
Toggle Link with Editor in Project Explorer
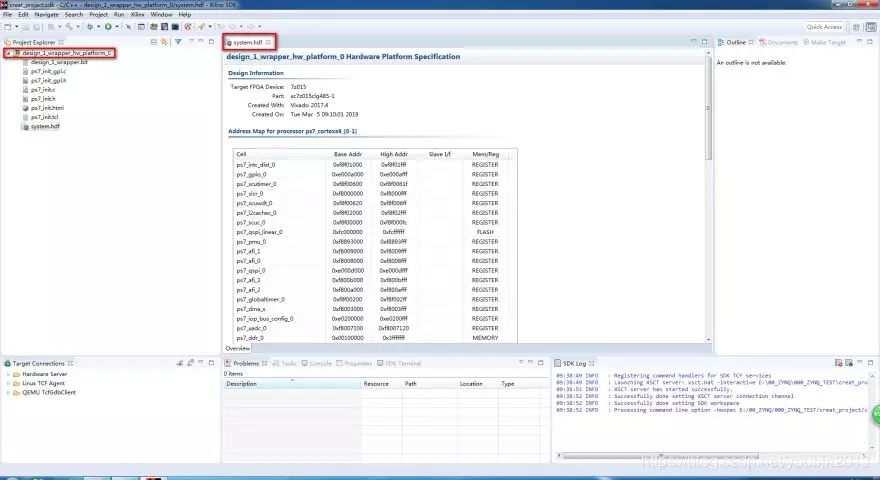click(x=165, y=42)
